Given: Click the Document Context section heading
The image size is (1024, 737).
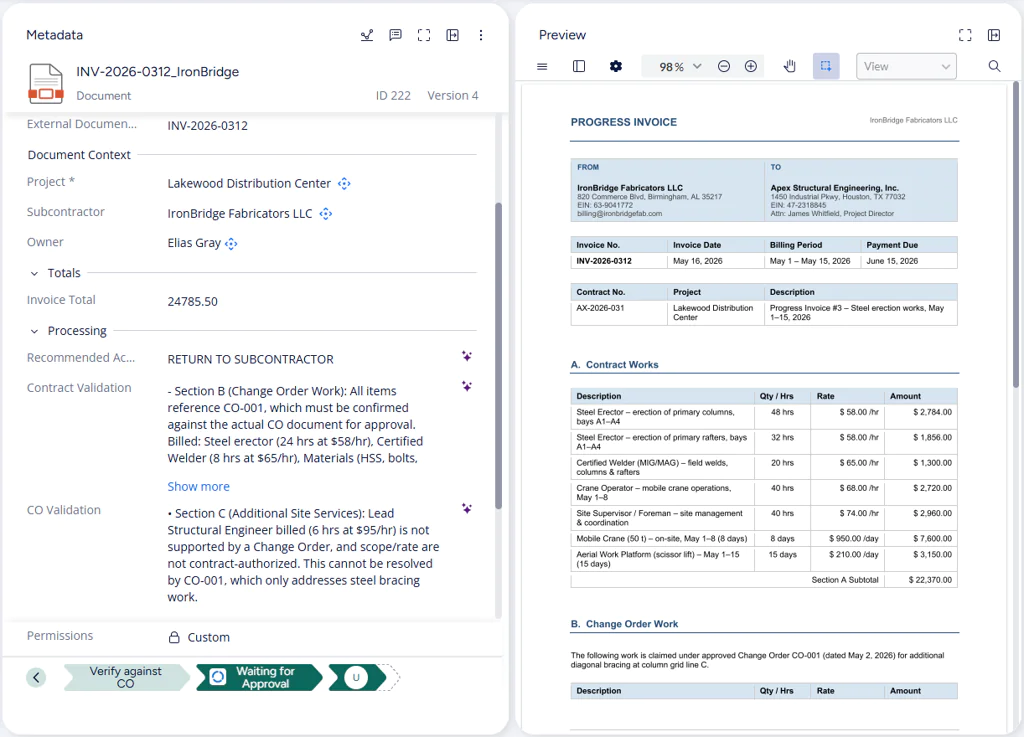Looking at the screenshot, I should [79, 155].
